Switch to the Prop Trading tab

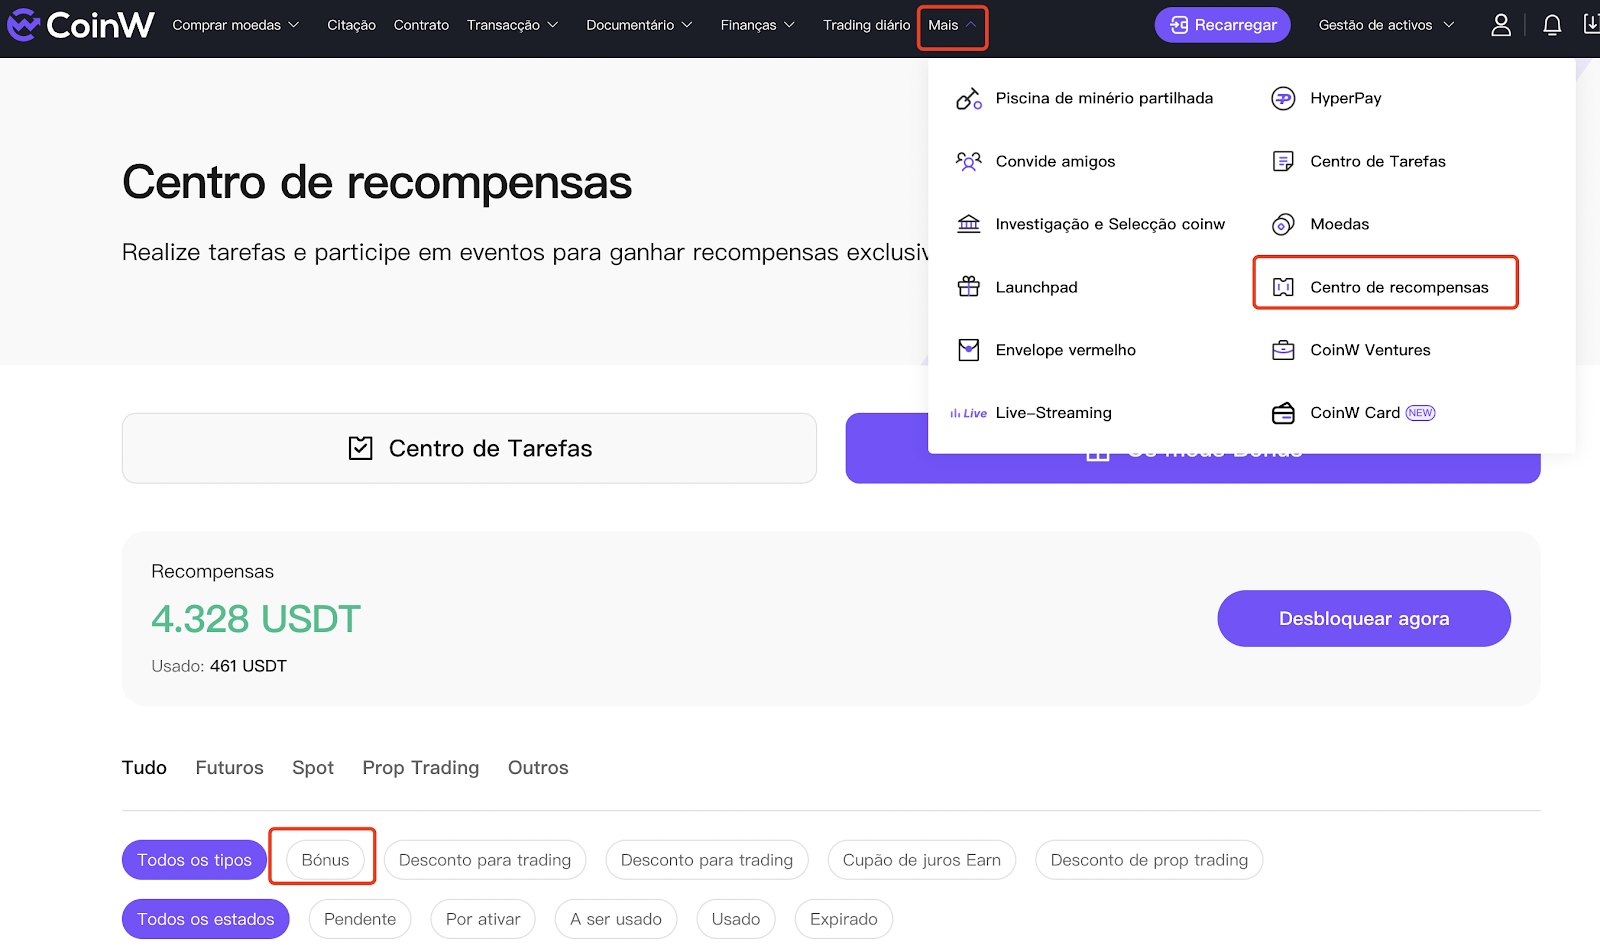coord(421,767)
